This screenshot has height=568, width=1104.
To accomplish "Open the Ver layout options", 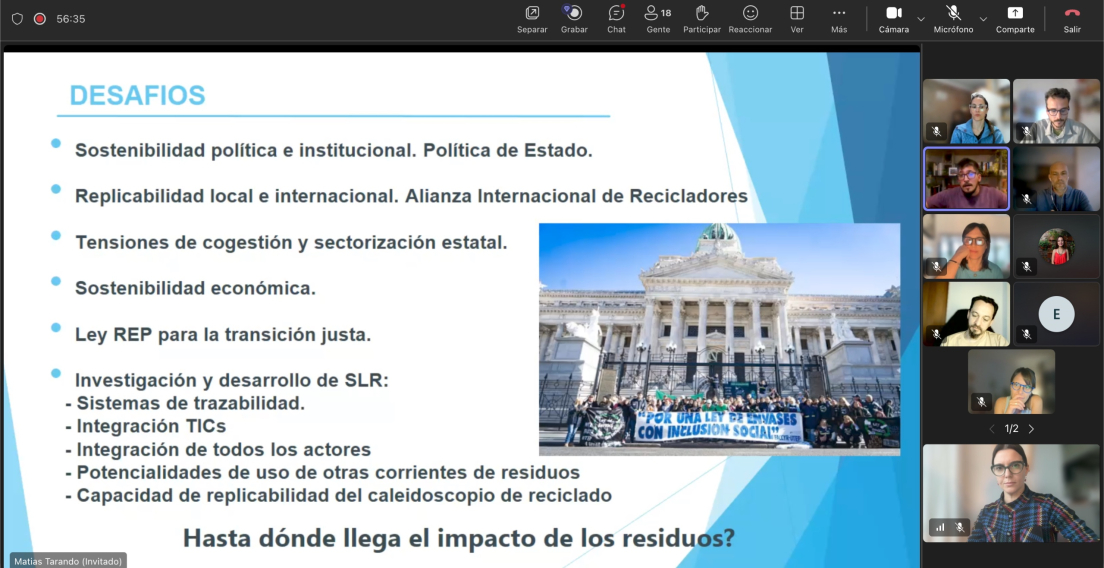I will pos(797,19).
